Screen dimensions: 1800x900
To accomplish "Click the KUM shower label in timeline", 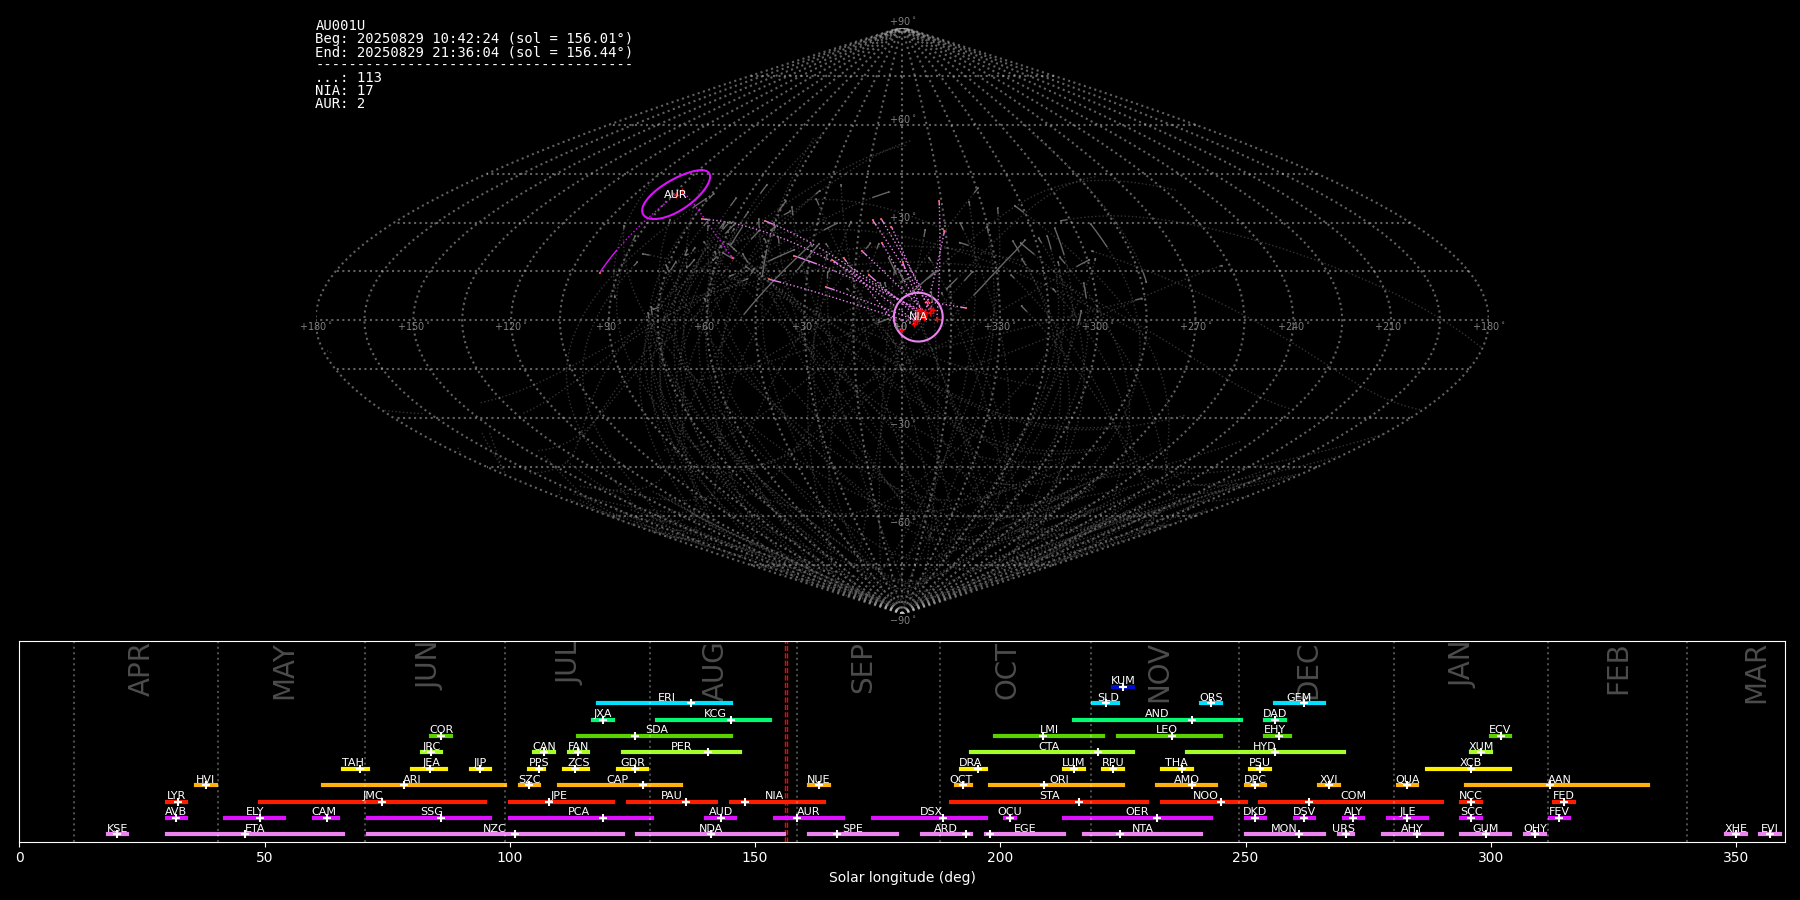I will click(1123, 681).
